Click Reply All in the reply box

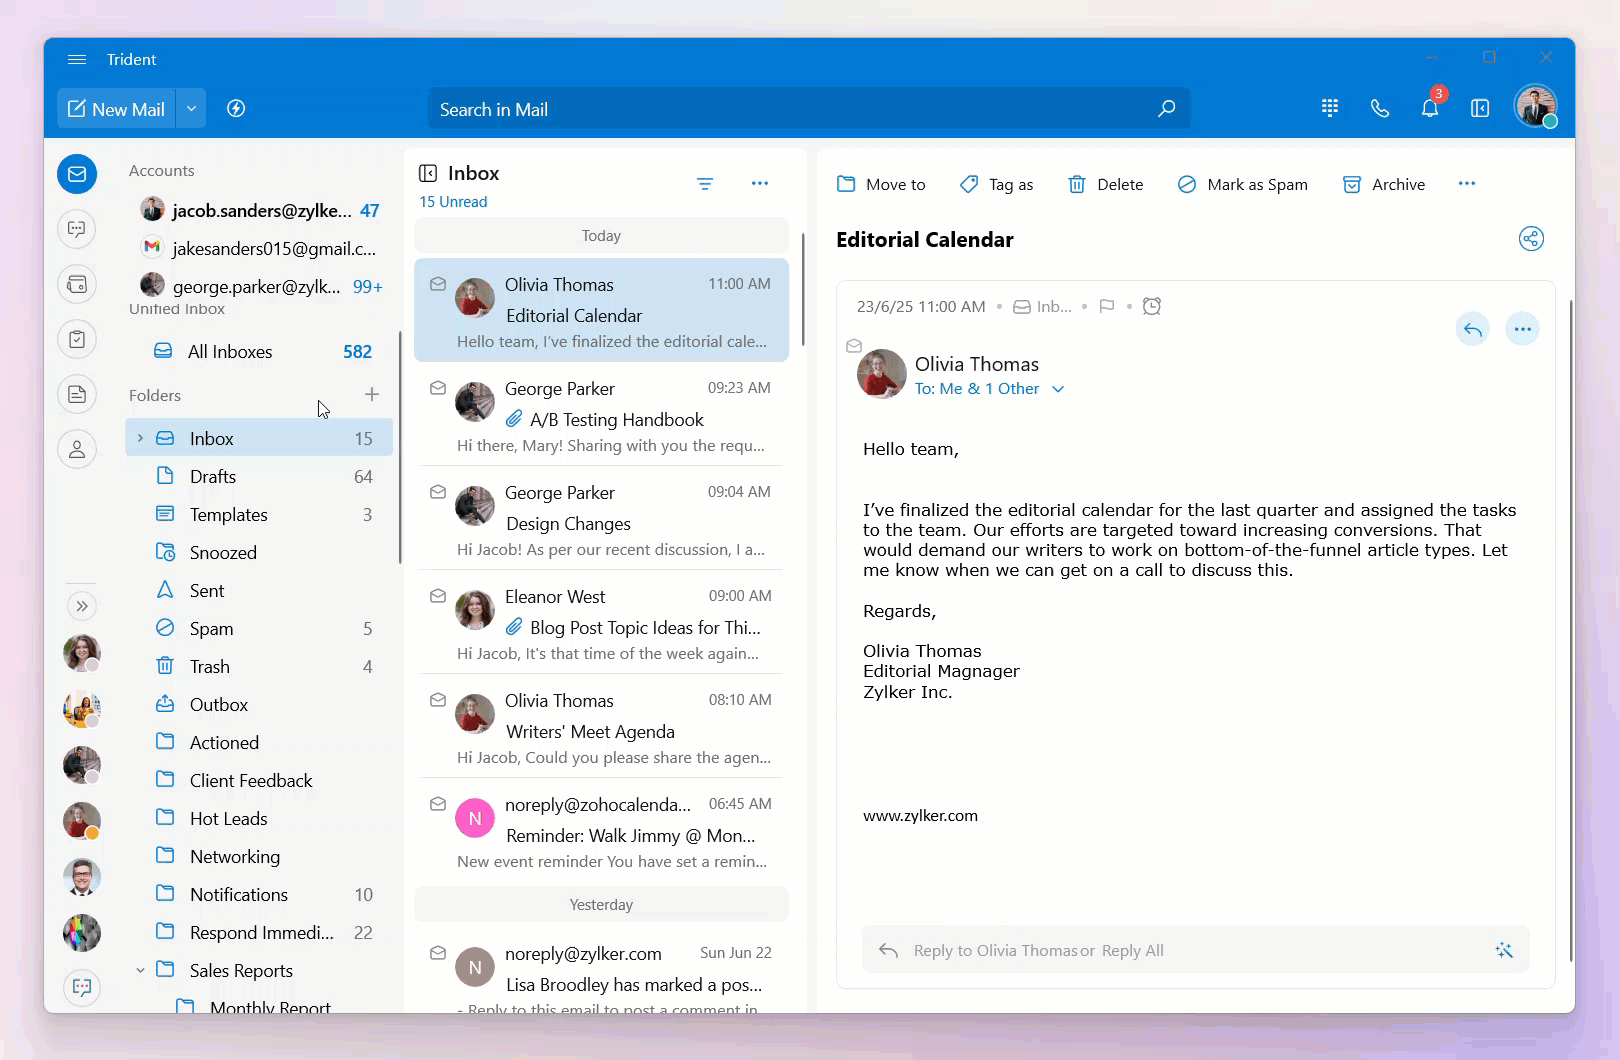pyautogui.click(x=1133, y=951)
